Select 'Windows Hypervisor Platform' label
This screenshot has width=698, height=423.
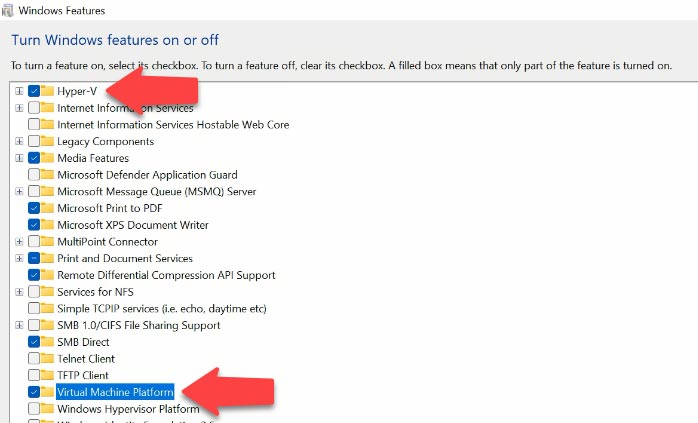pyautogui.click(x=128, y=409)
